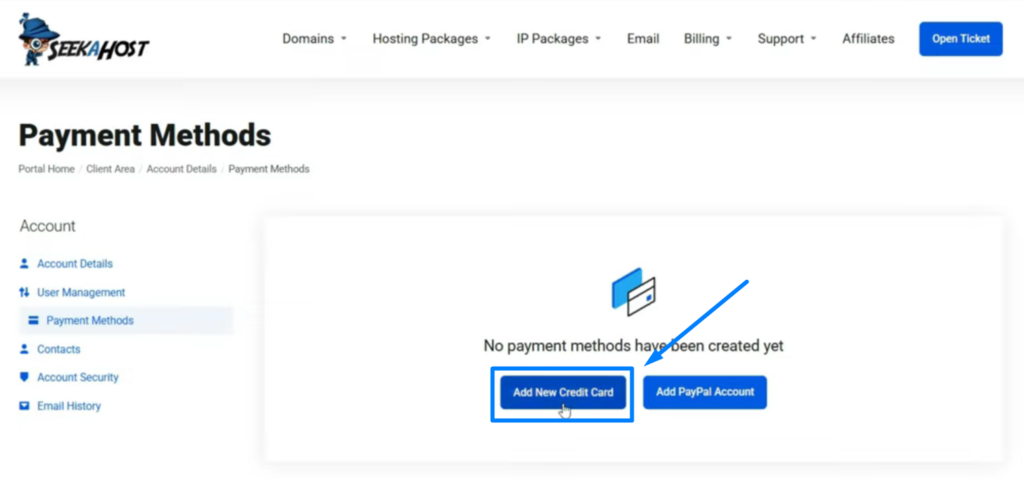This screenshot has width=1024, height=479.
Task: Expand the Domains dropdown menu
Action: pos(314,39)
